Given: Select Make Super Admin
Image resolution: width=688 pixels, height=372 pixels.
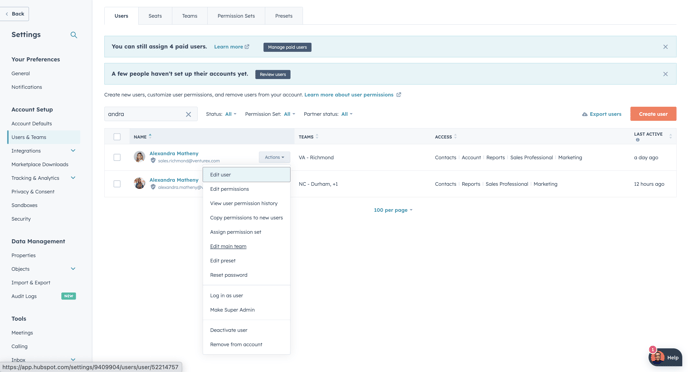Looking at the screenshot, I should pyautogui.click(x=247, y=310).
